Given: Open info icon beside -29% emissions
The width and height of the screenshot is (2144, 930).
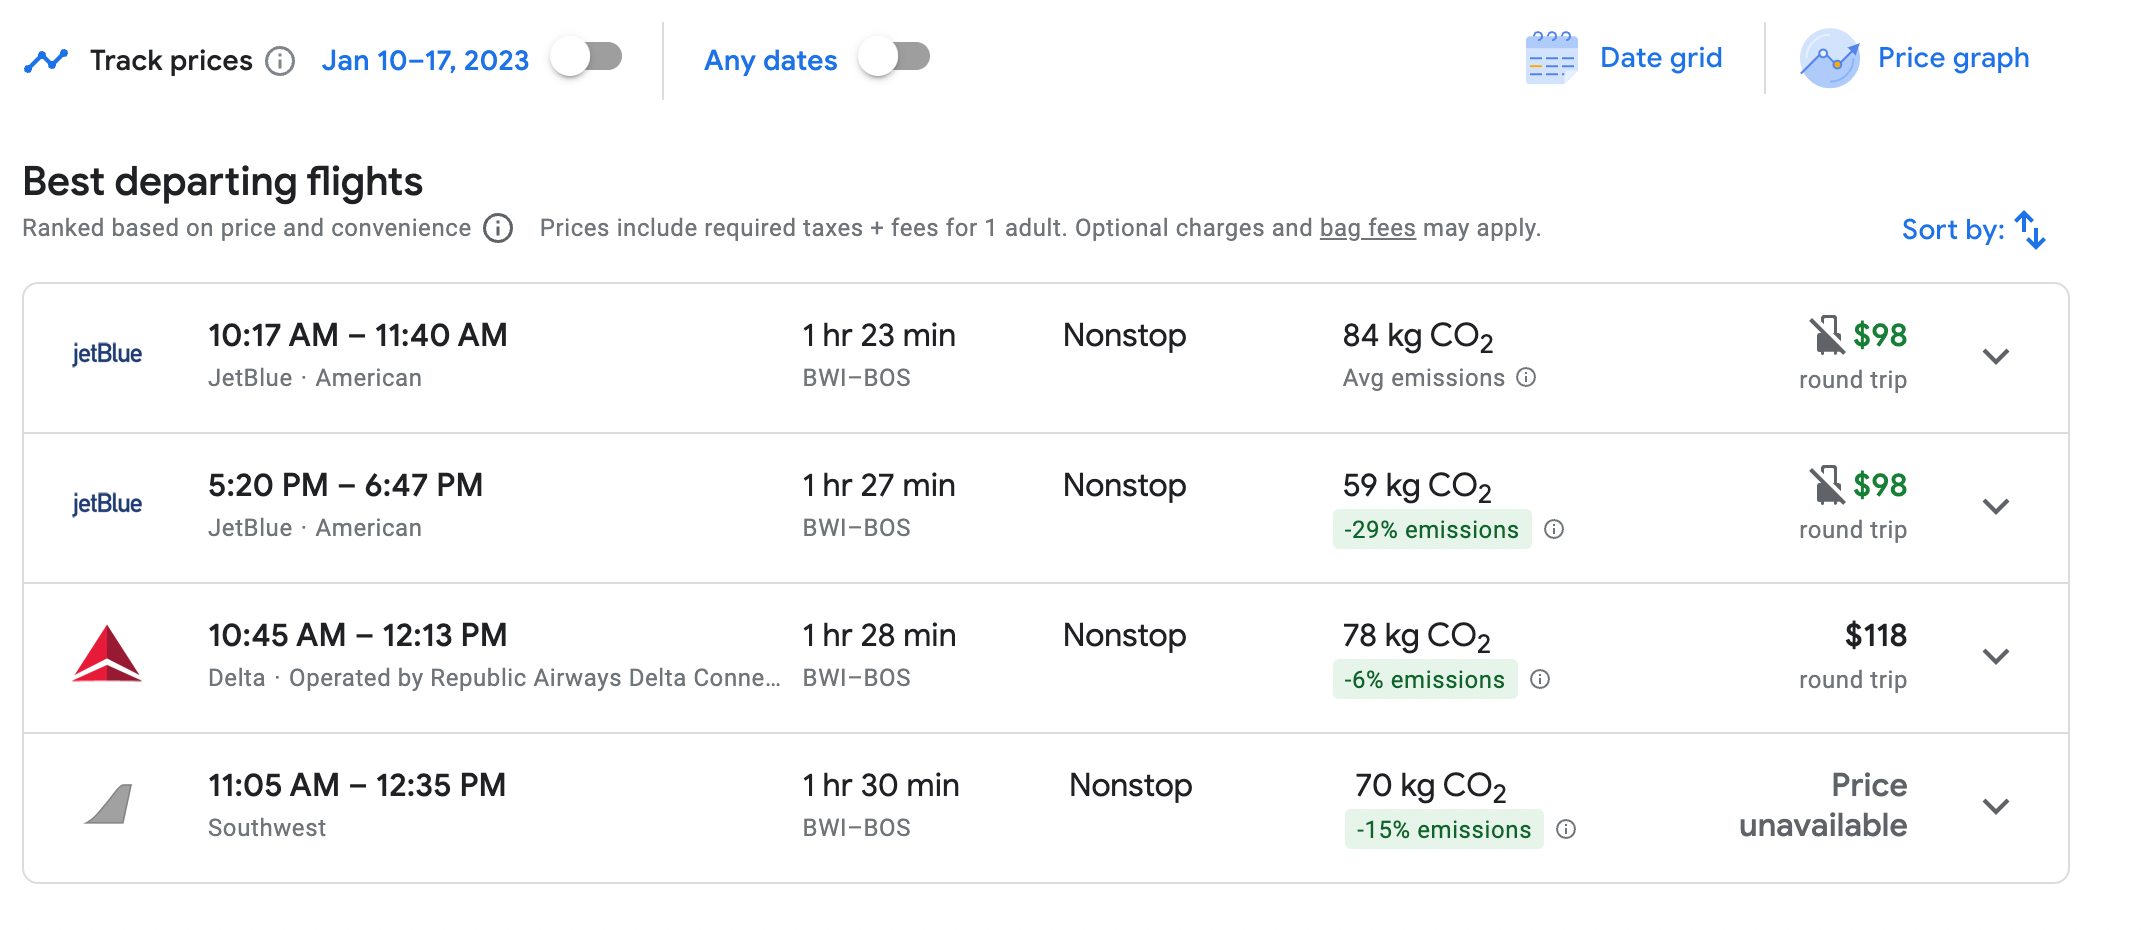Looking at the screenshot, I should coord(1554,530).
